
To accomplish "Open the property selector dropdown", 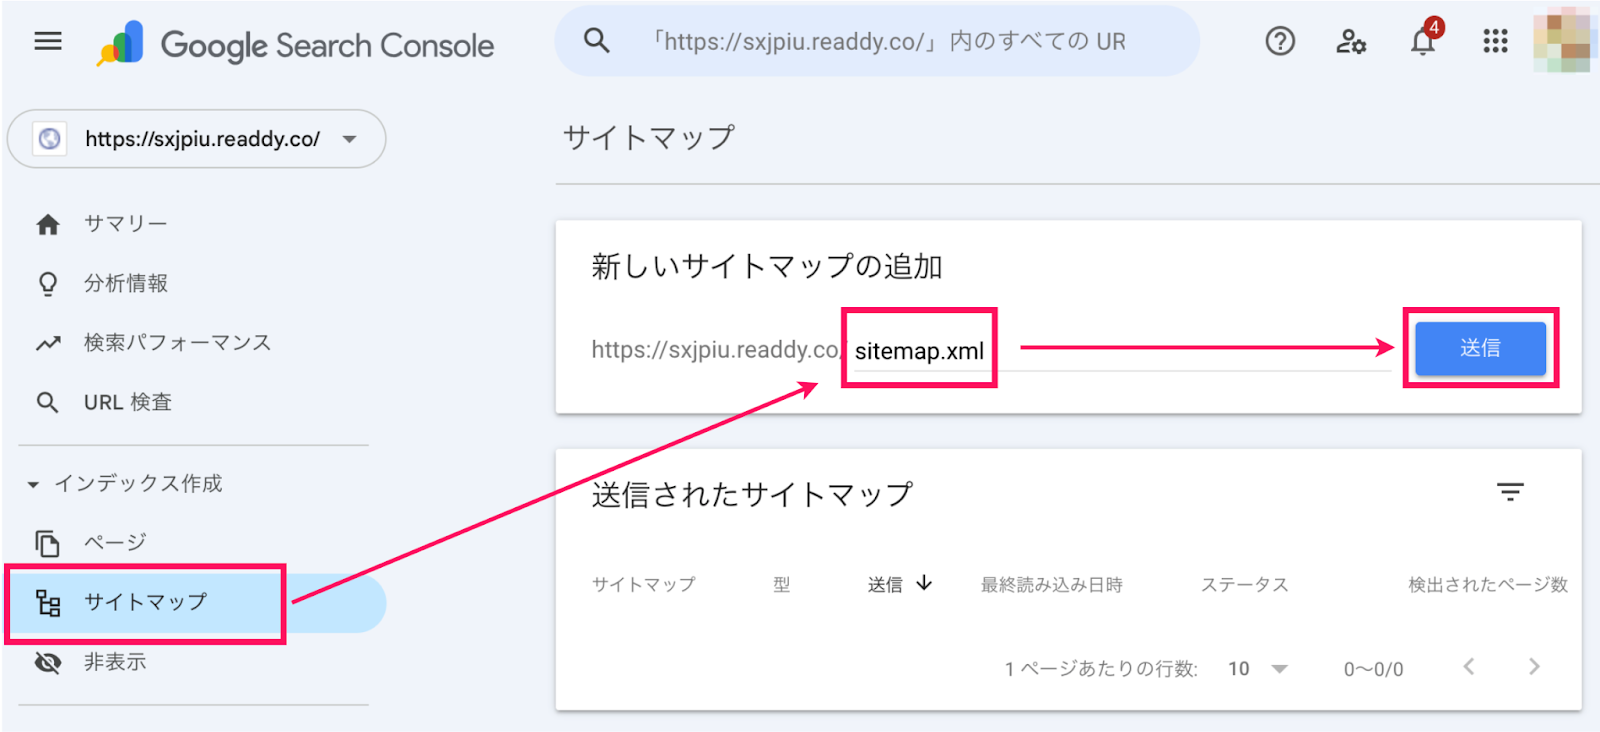I will pyautogui.click(x=197, y=139).
